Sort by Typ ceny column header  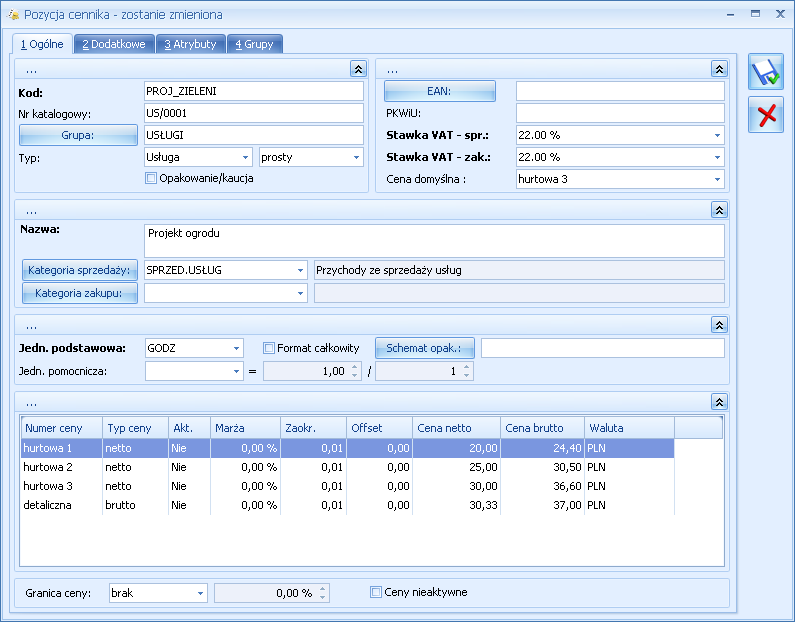click(135, 428)
